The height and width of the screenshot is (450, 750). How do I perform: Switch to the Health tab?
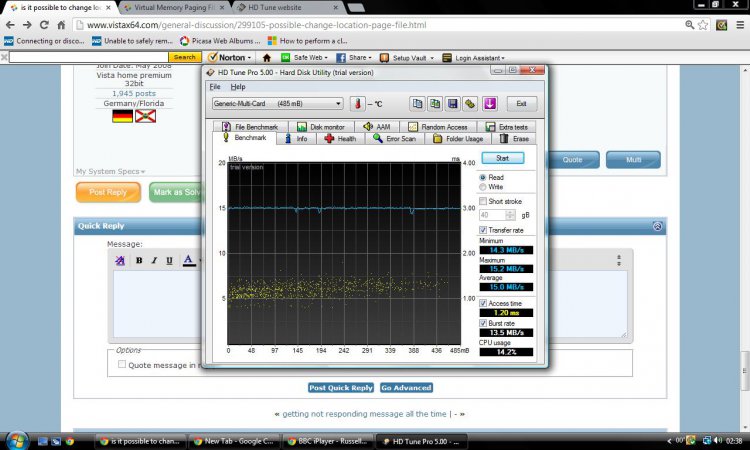coord(341,139)
